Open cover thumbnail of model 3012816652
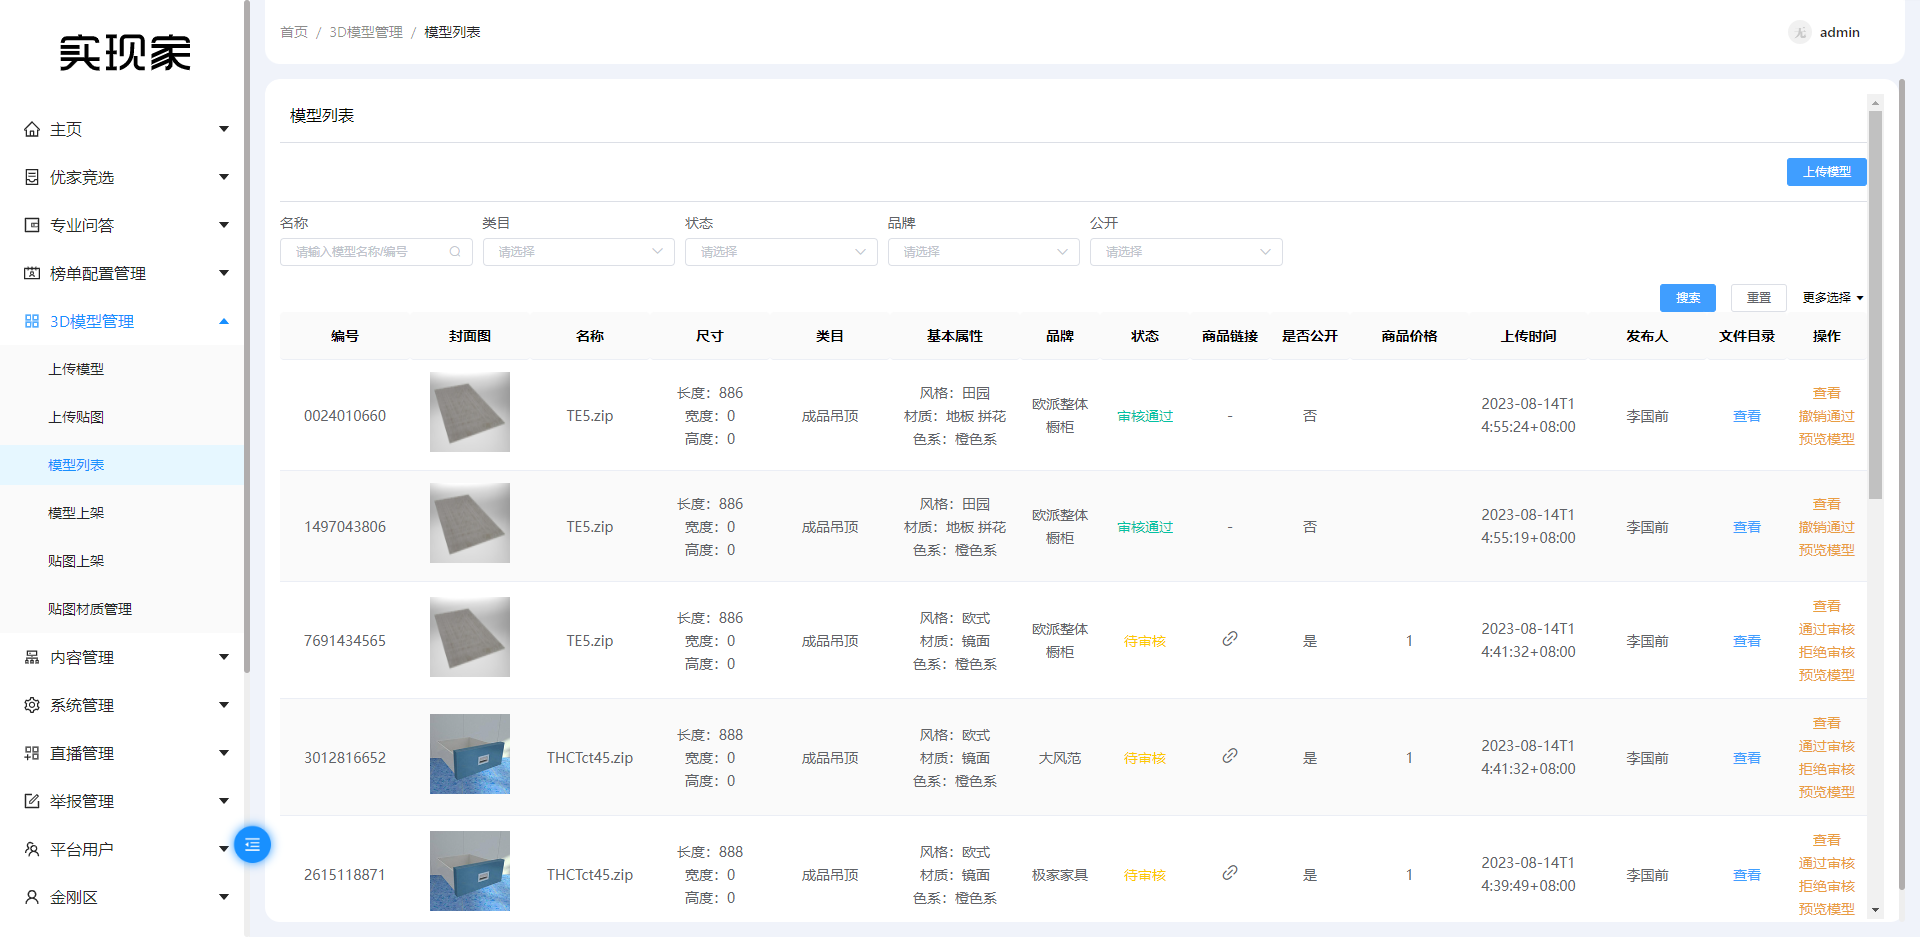Image resolution: width=1920 pixels, height=937 pixels. pos(470,754)
